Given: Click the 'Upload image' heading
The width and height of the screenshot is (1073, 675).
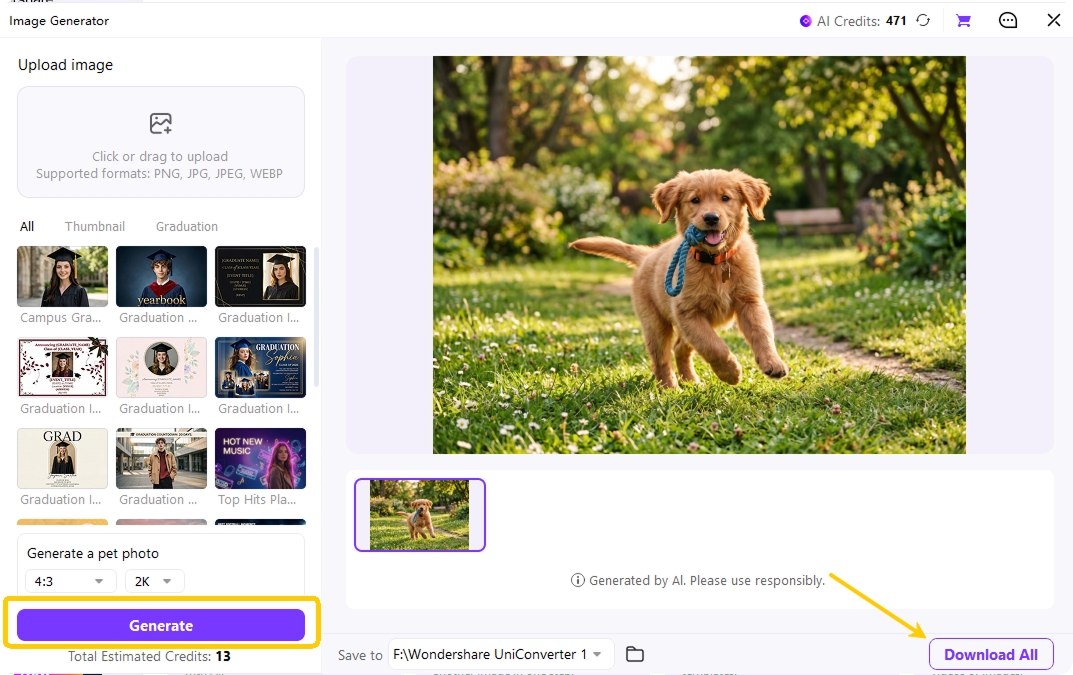Looking at the screenshot, I should pos(65,65).
